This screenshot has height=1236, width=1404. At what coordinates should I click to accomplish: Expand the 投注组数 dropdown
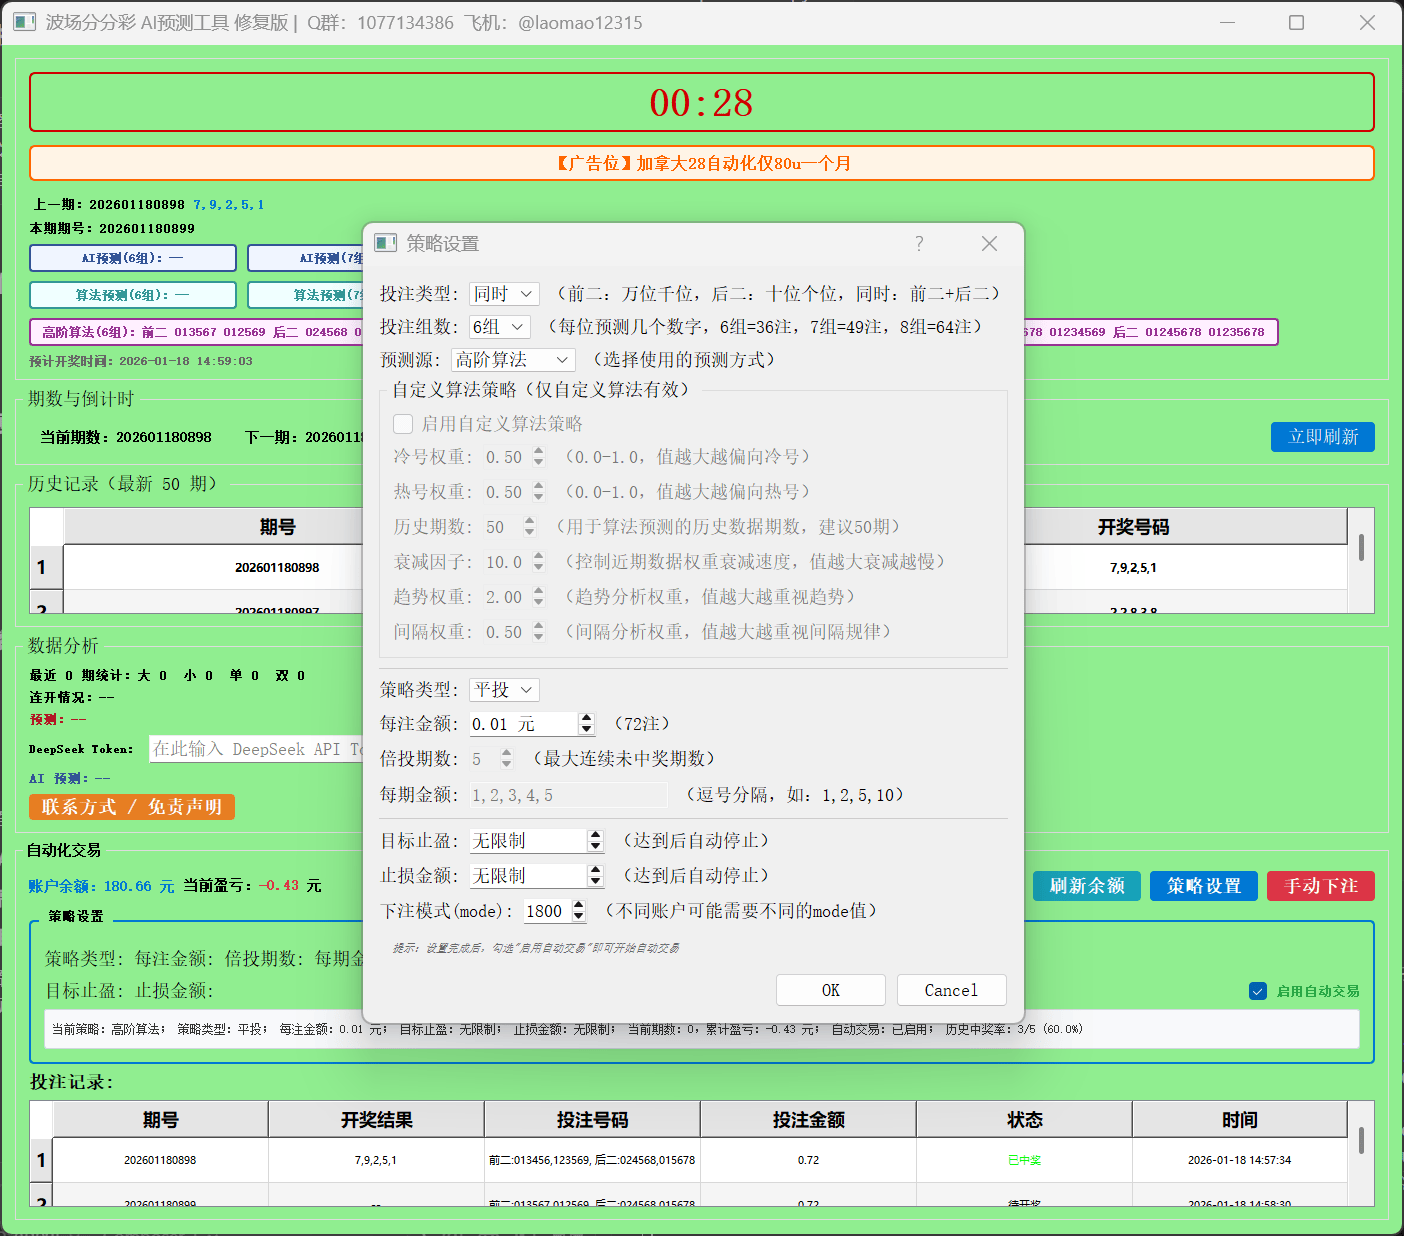[499, 327]
